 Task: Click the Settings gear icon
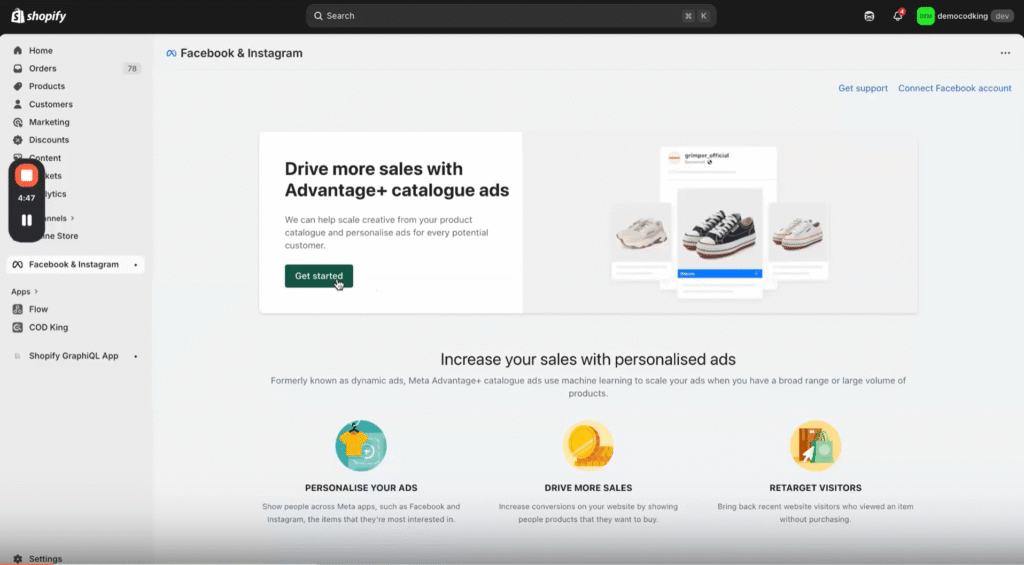[18, 559]
